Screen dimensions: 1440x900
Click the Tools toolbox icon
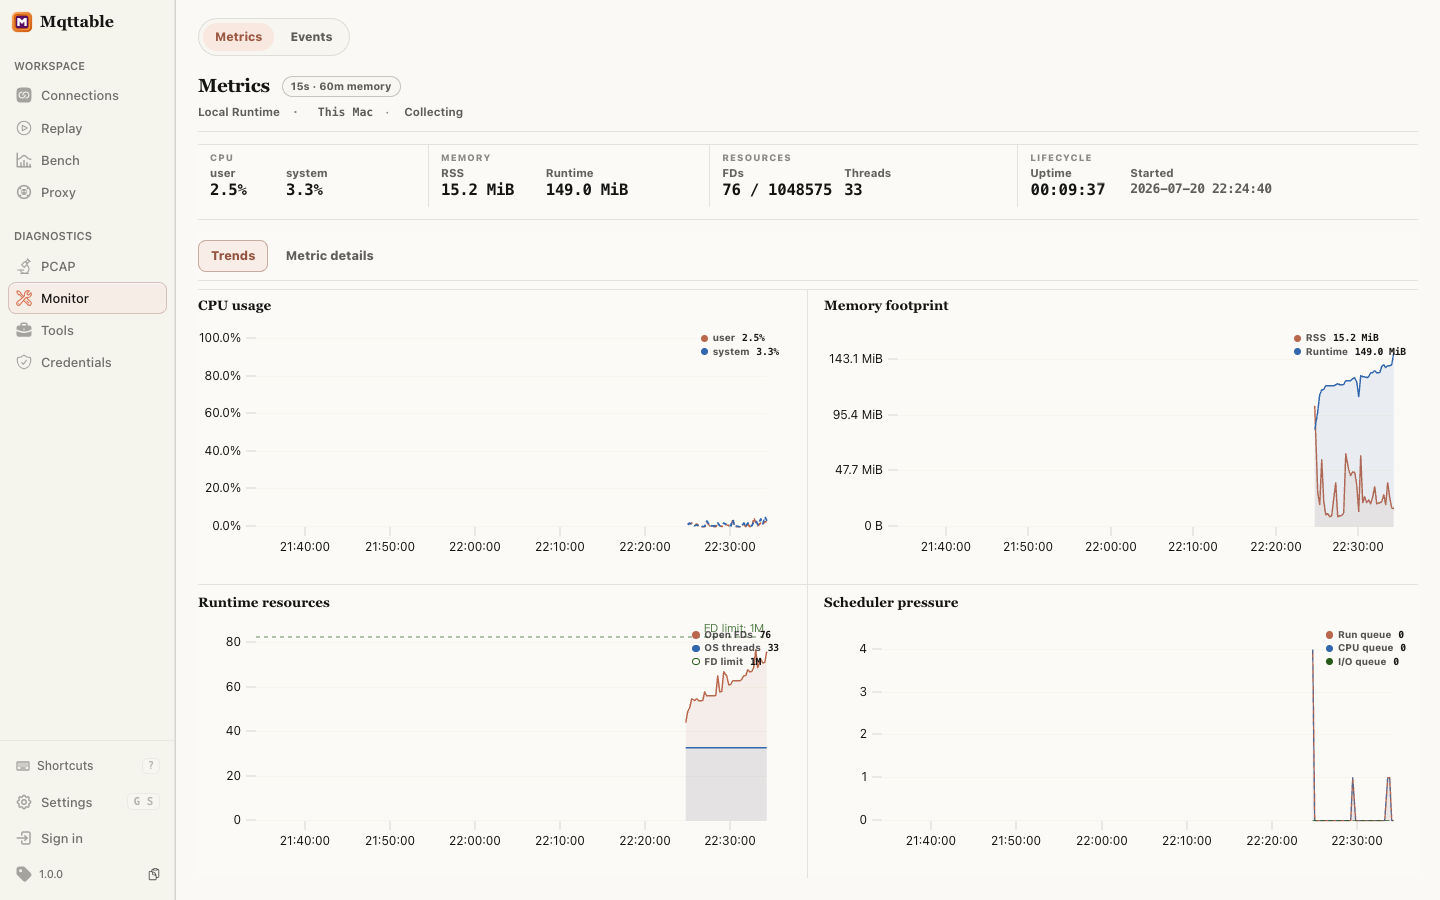[x=24, y=330]
